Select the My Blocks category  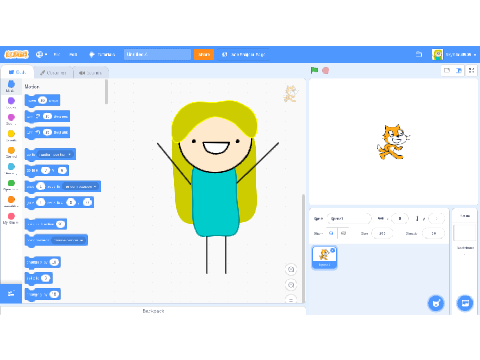[11, 218]
